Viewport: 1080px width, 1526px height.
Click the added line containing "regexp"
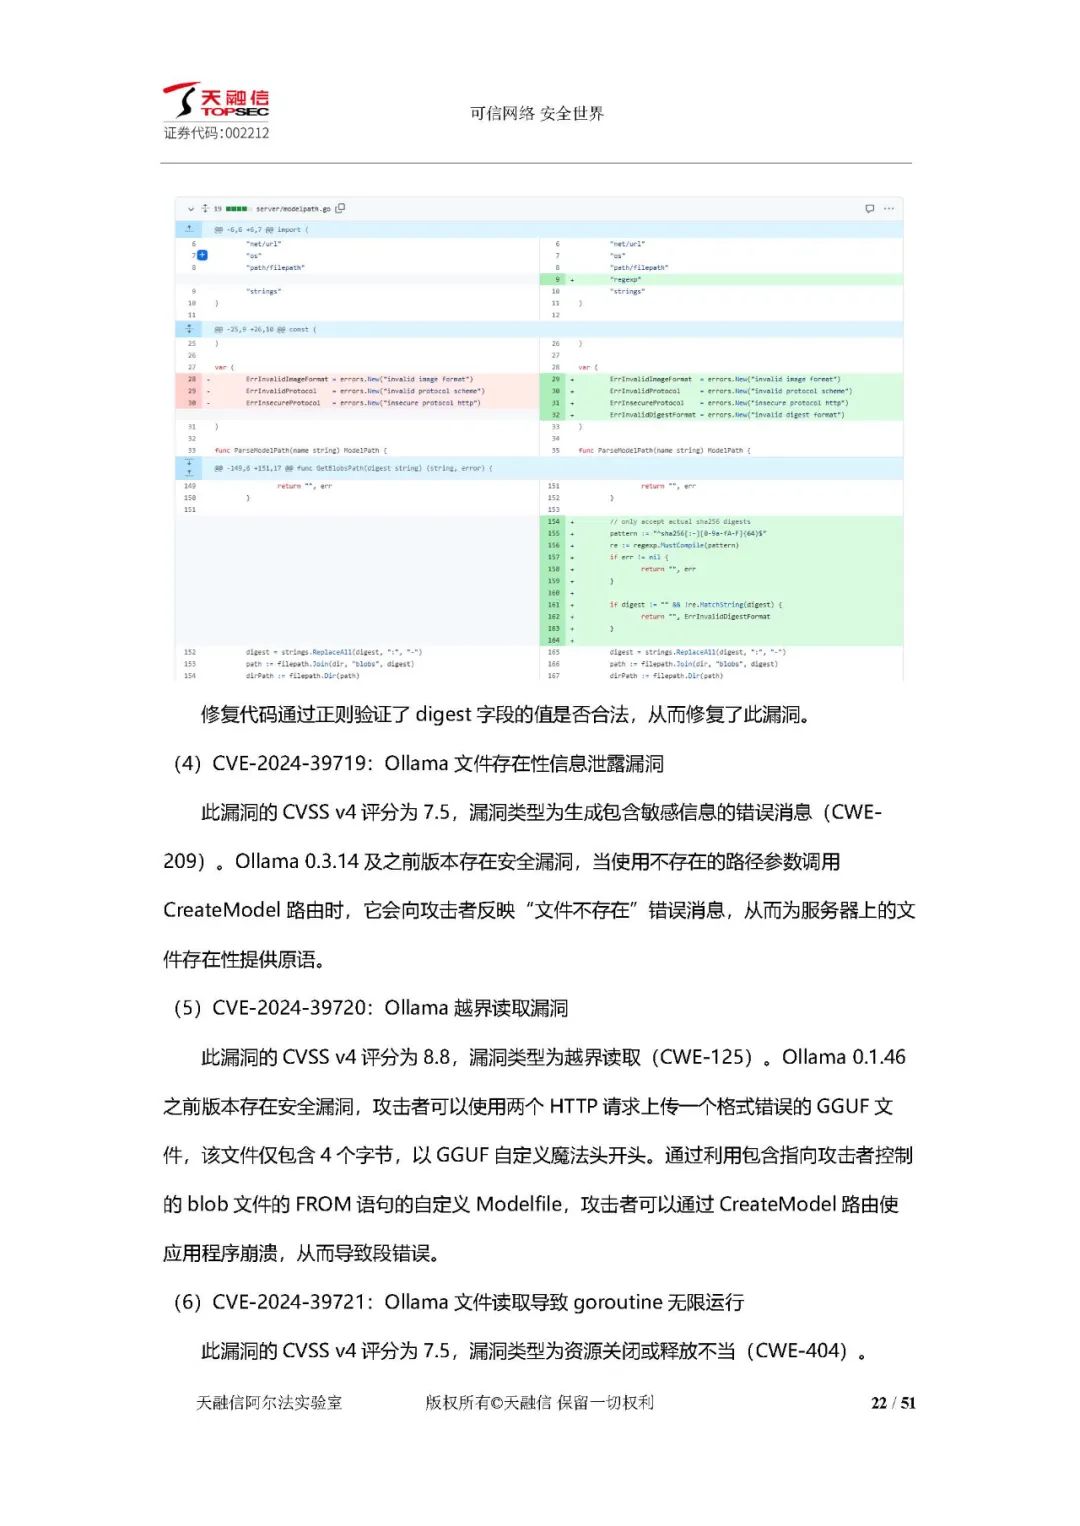721,279
